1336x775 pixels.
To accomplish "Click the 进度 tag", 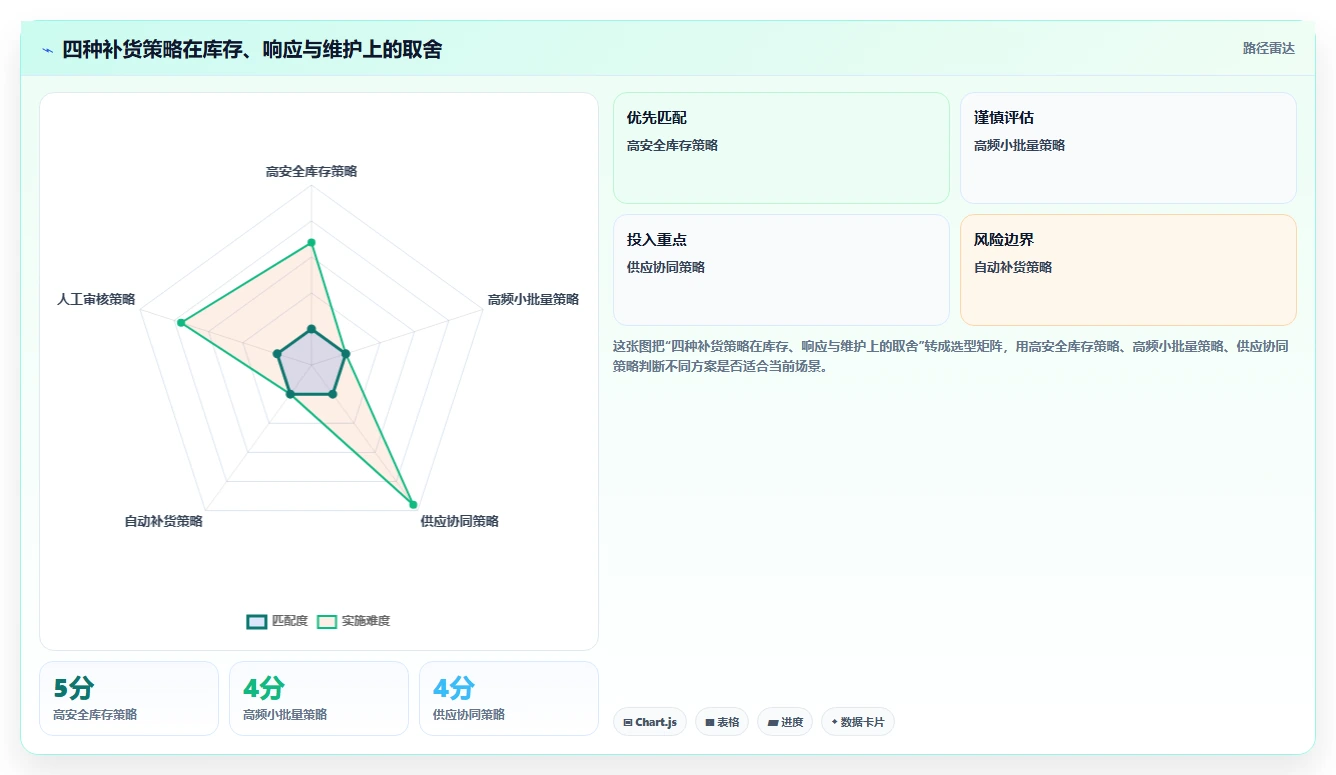I will pyautogui.click(x=785, y=722).
